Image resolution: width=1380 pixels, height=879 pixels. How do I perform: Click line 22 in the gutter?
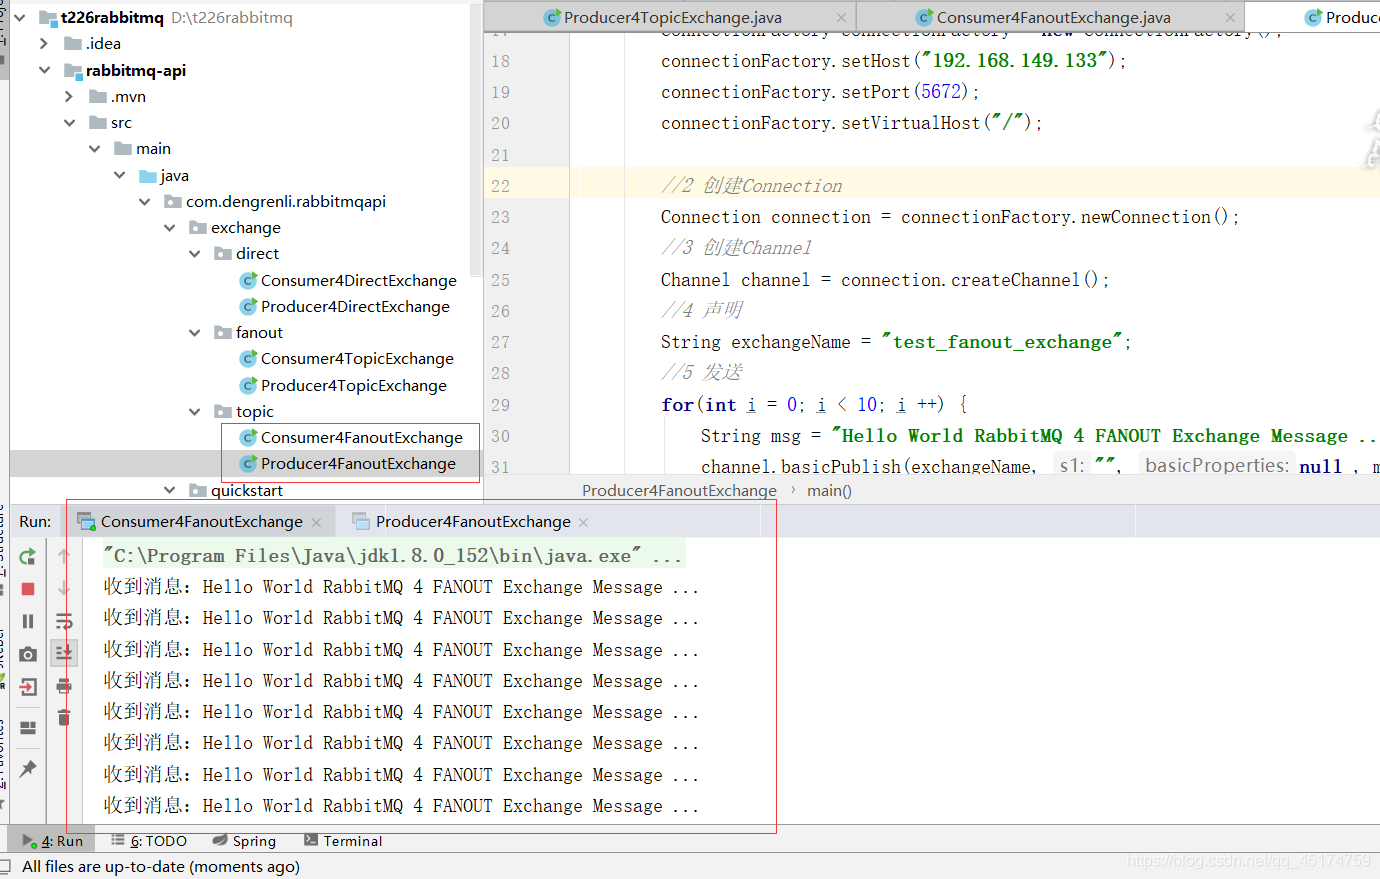tap(501, 186)
